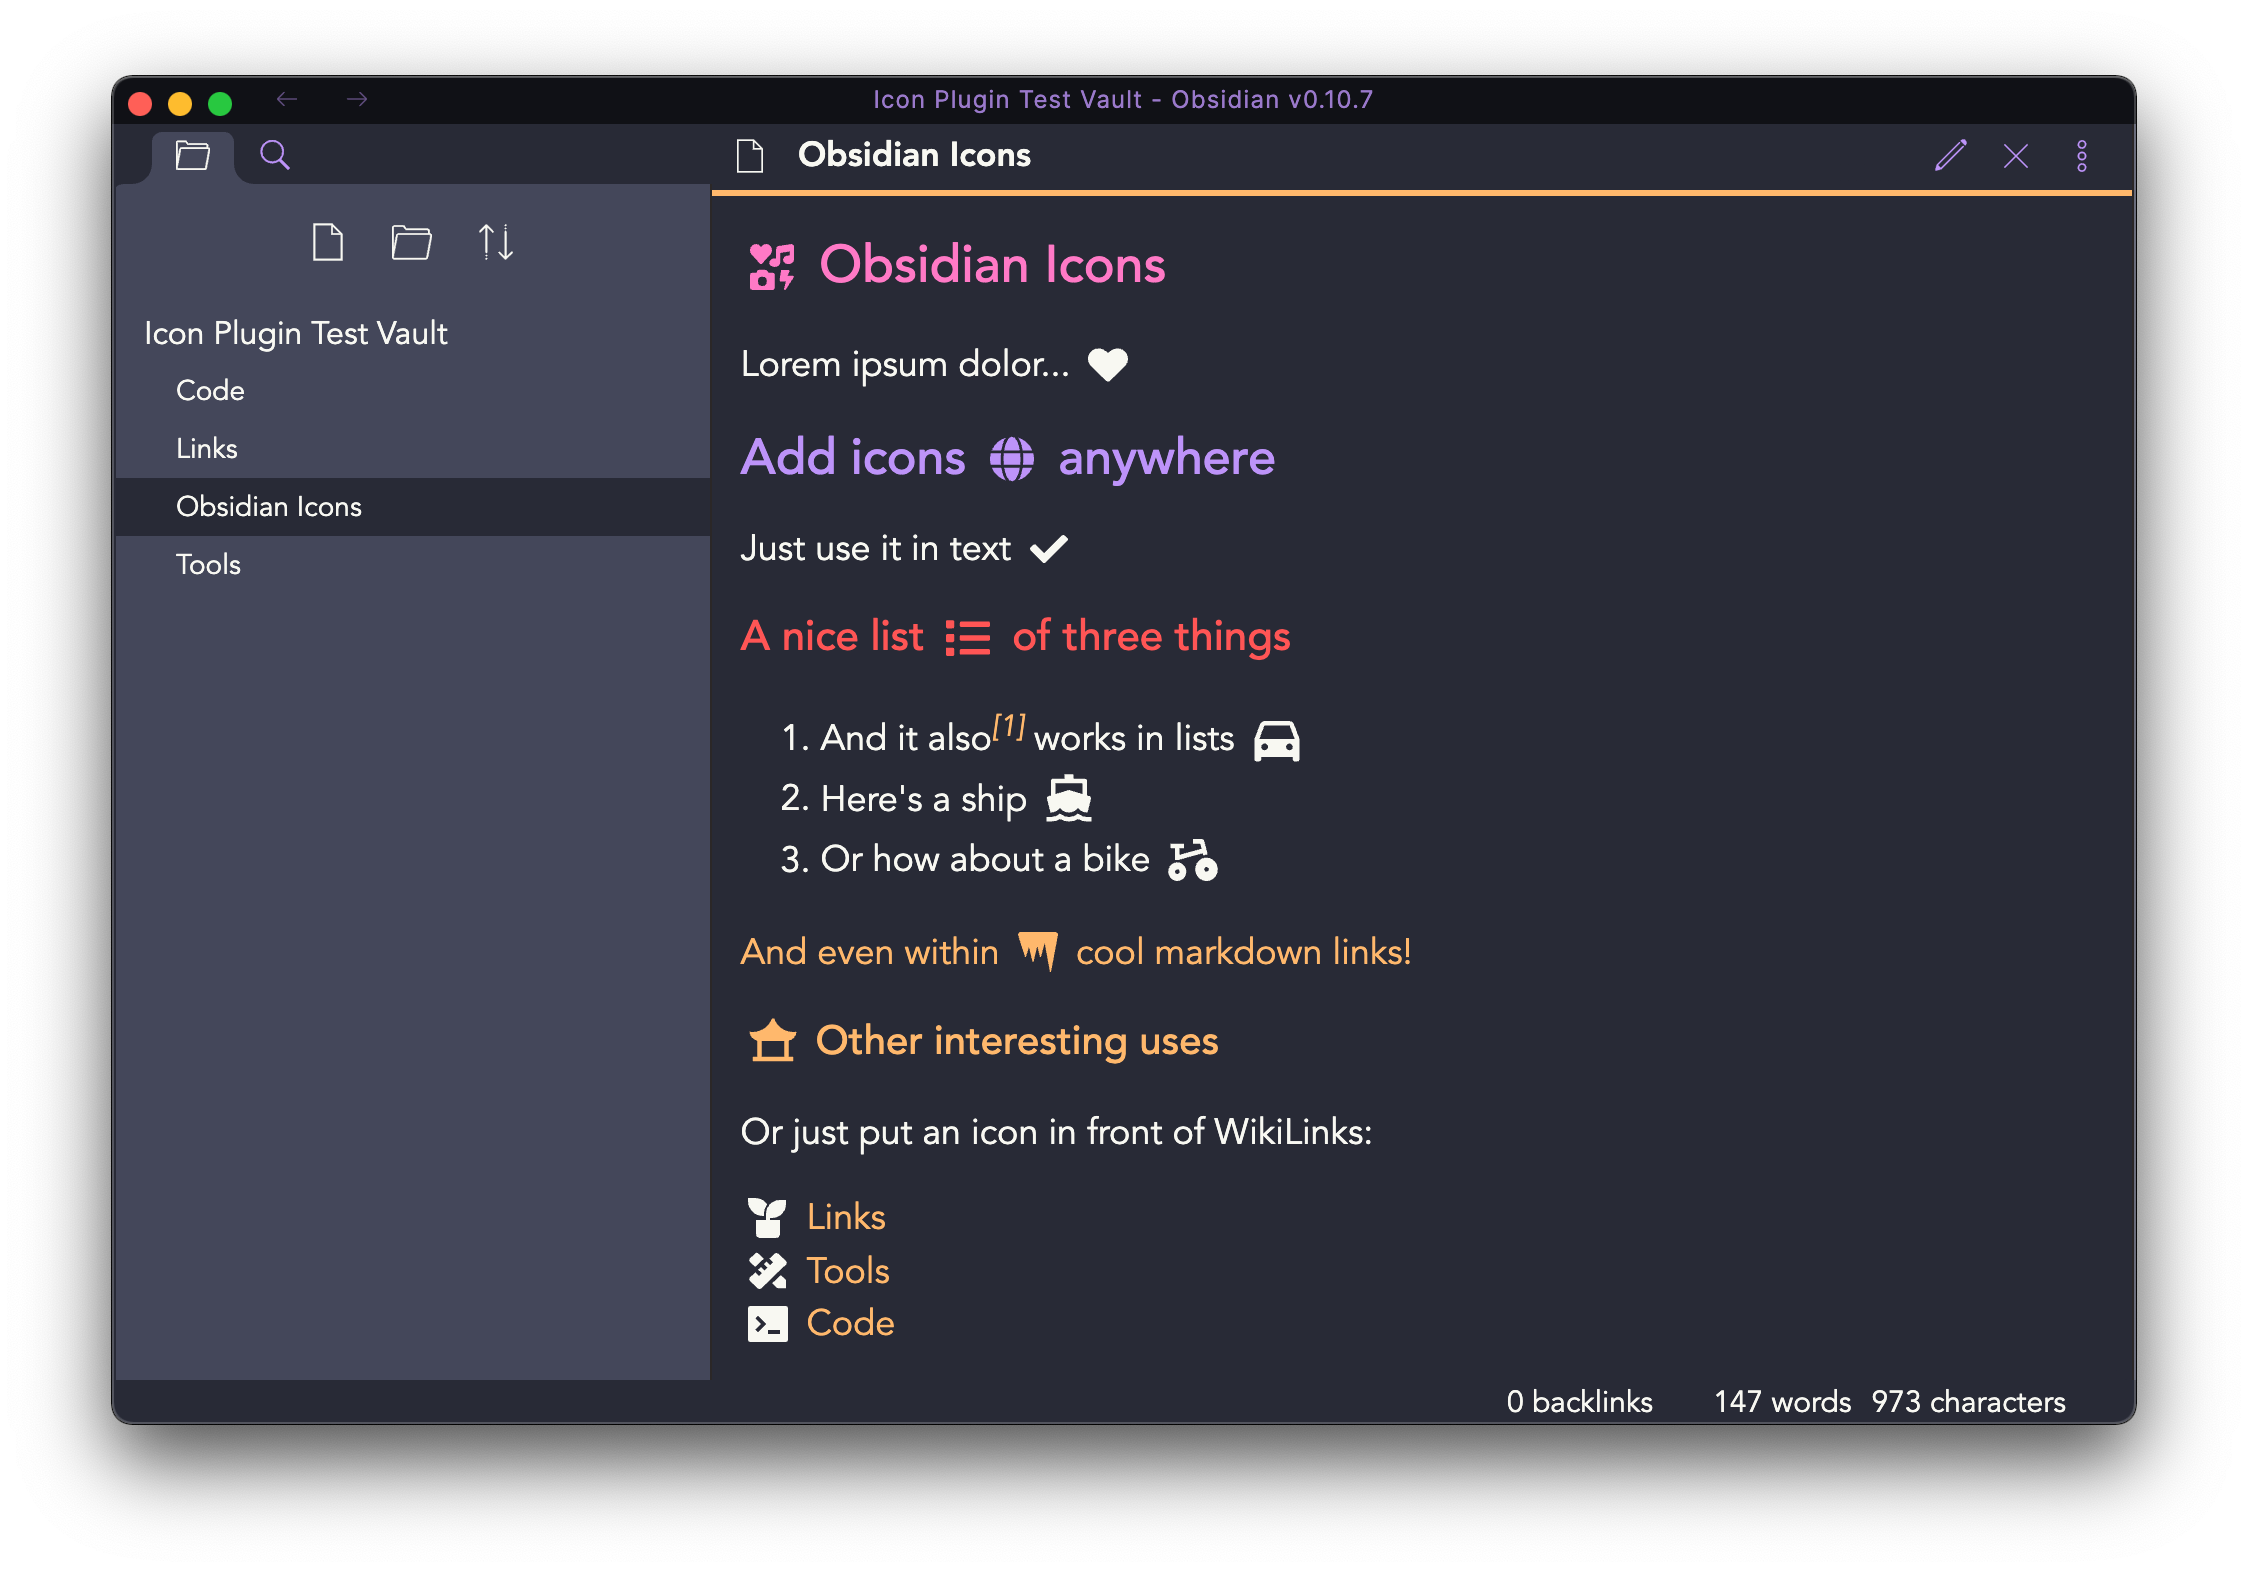The height and width of the screenshot is (1572, 2248).
Task: Click the footnote reference [1]
Action: [1009, 727]
